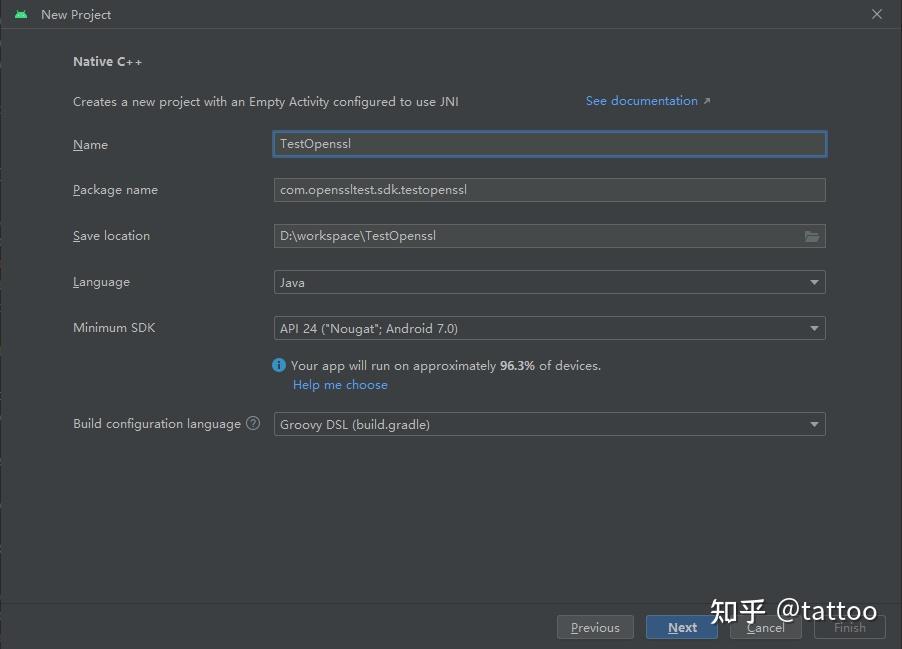Click the Android logo icon in title bar

pos(21,15)
